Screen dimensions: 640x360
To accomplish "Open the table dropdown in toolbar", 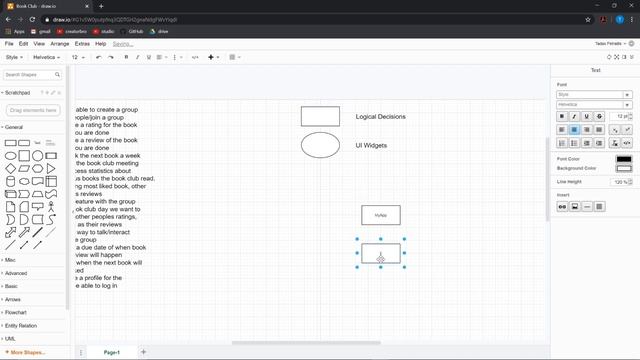I will [x=234, y=57].
